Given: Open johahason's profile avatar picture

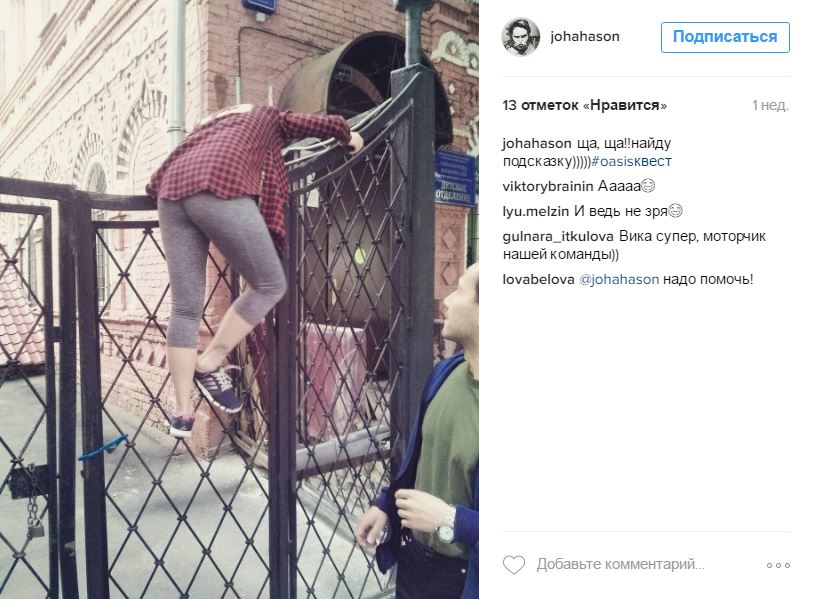Looking at the screenshot, I should click(x=521, y=37).
